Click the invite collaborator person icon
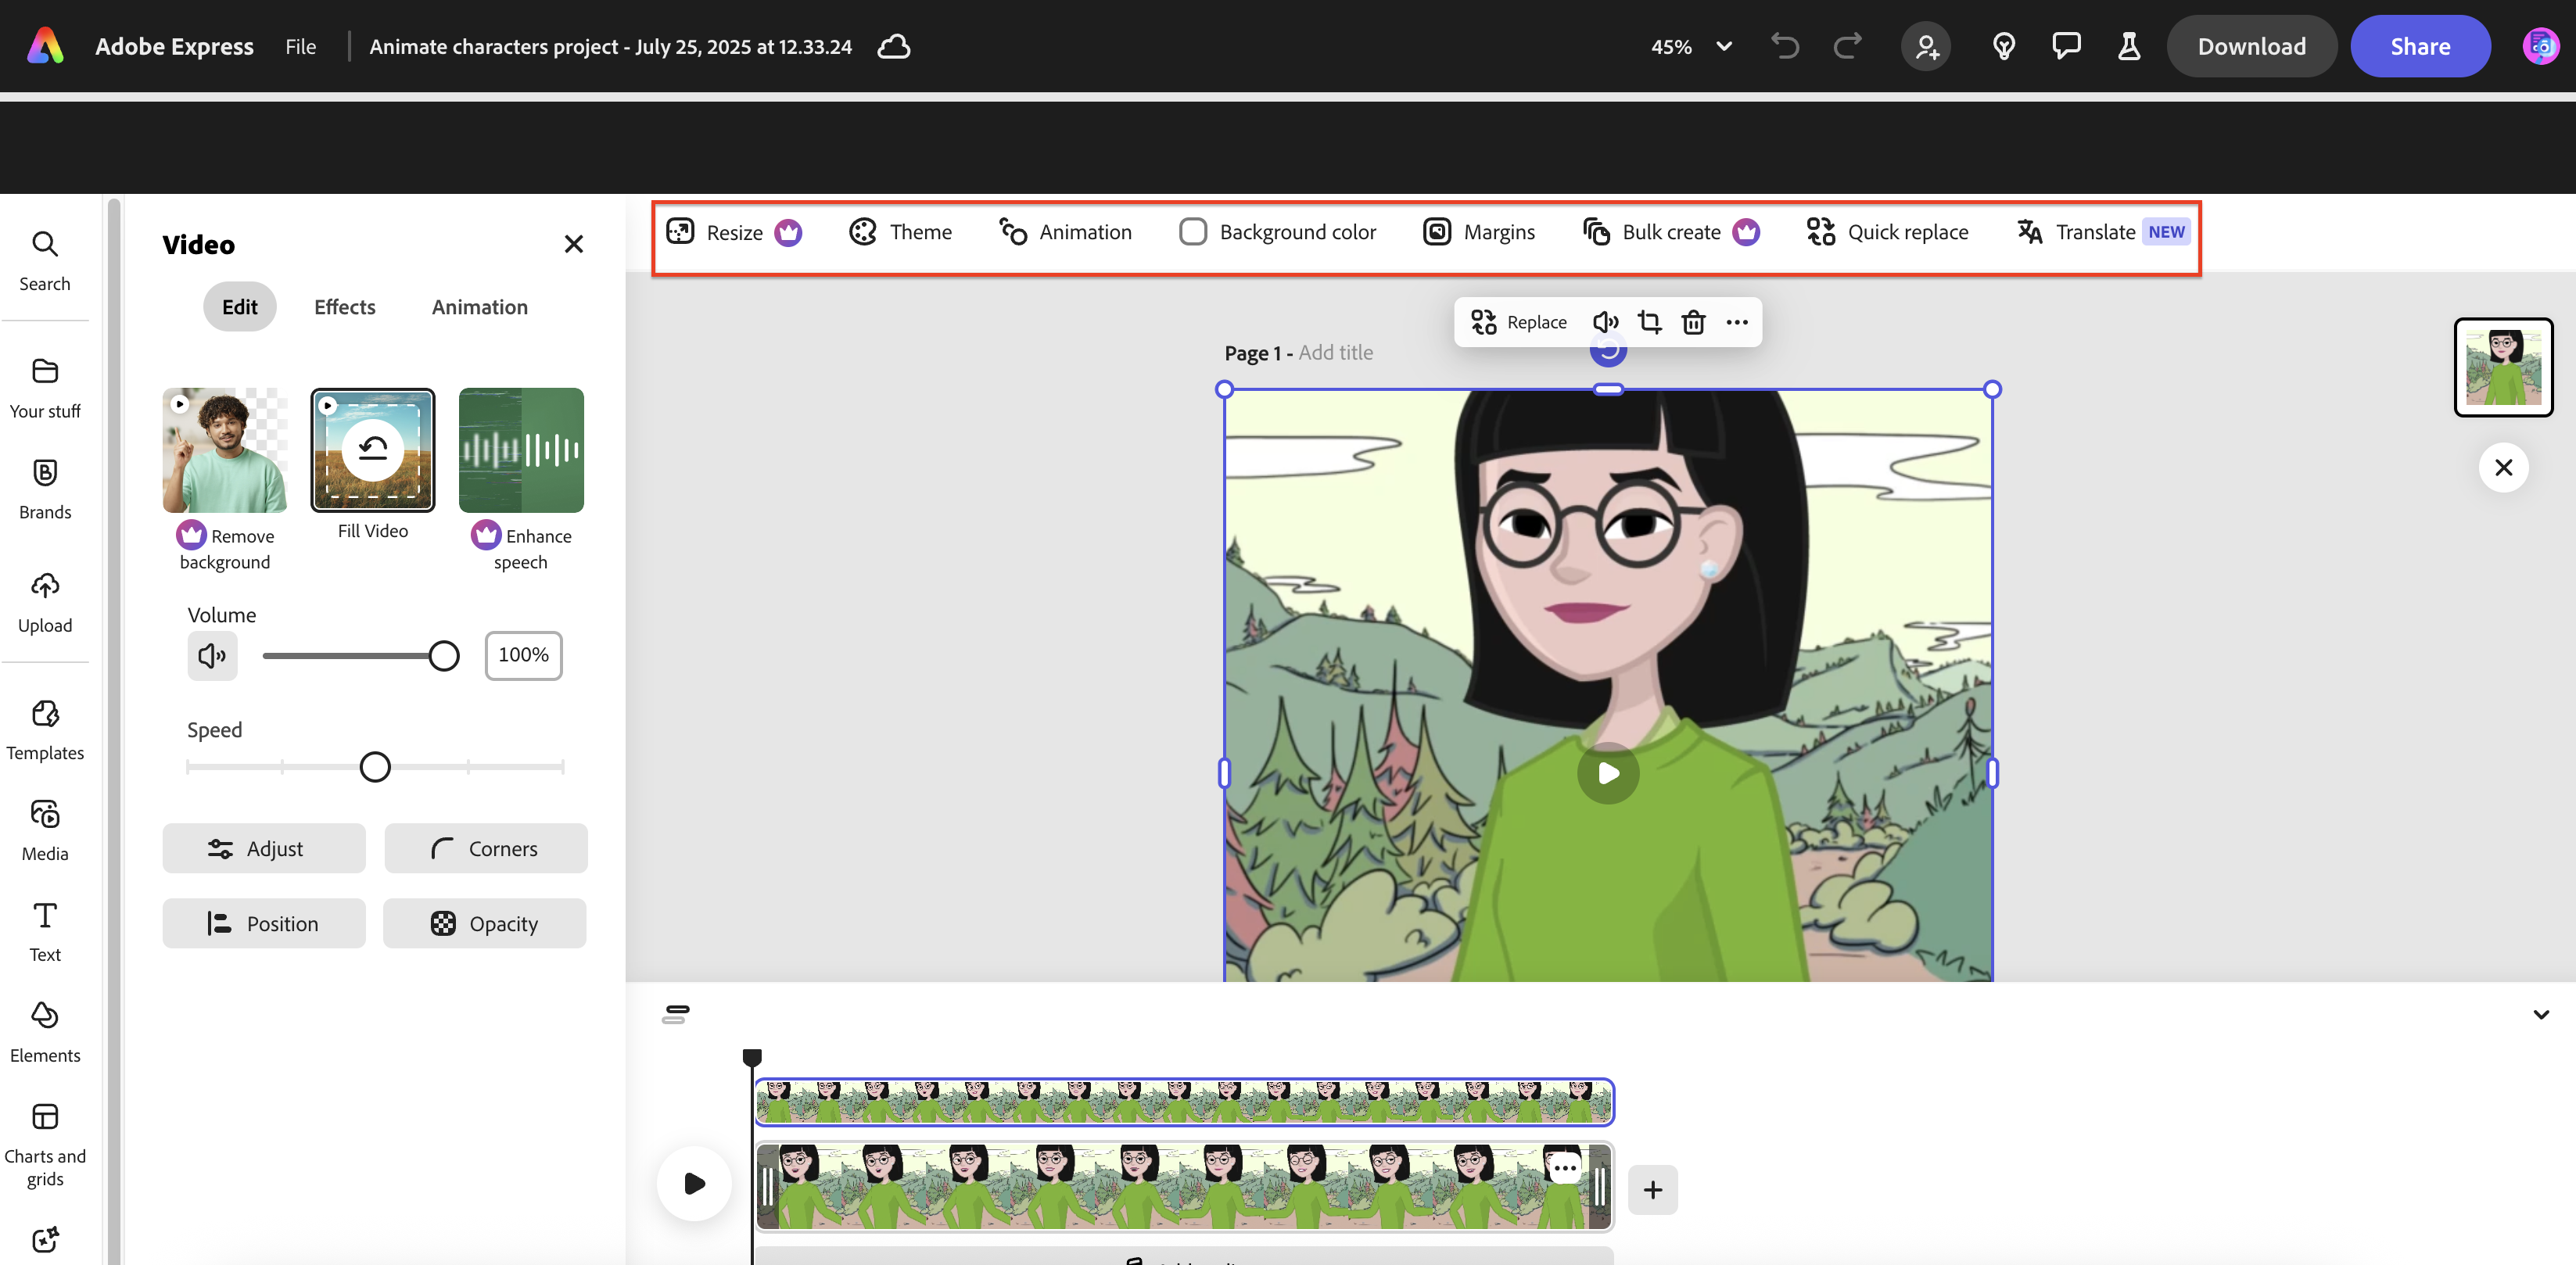The height and width of the screenshot is (1265, 2576). click(x=1926, y=46)
